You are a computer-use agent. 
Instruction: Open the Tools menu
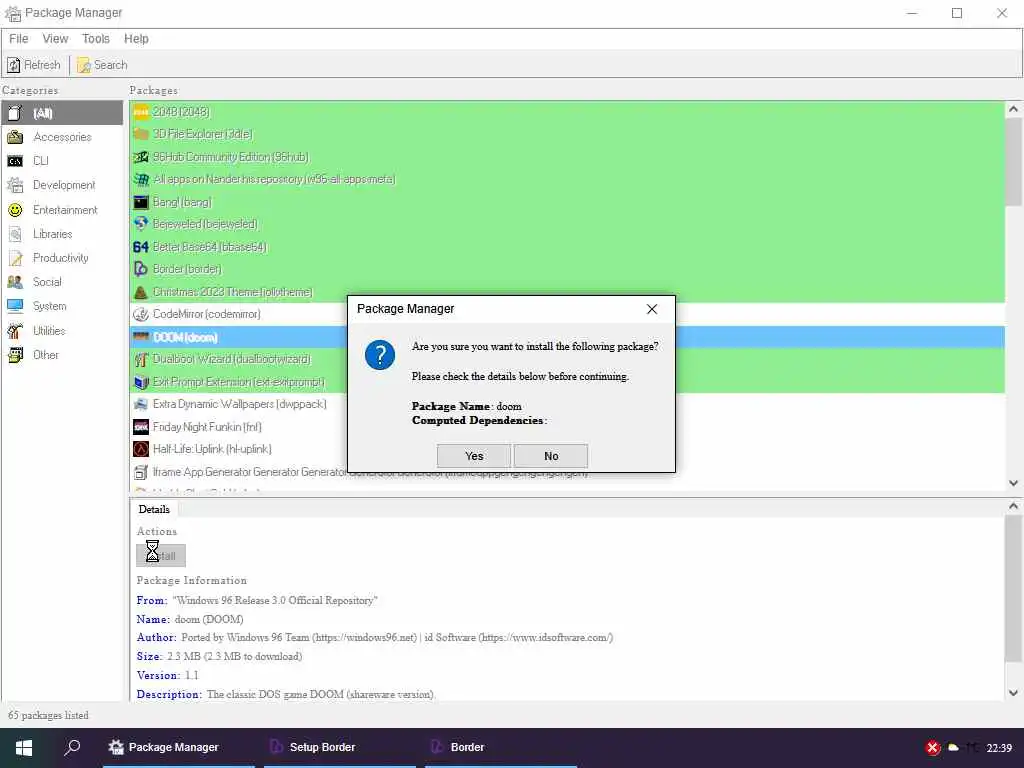tap(96, 39)
